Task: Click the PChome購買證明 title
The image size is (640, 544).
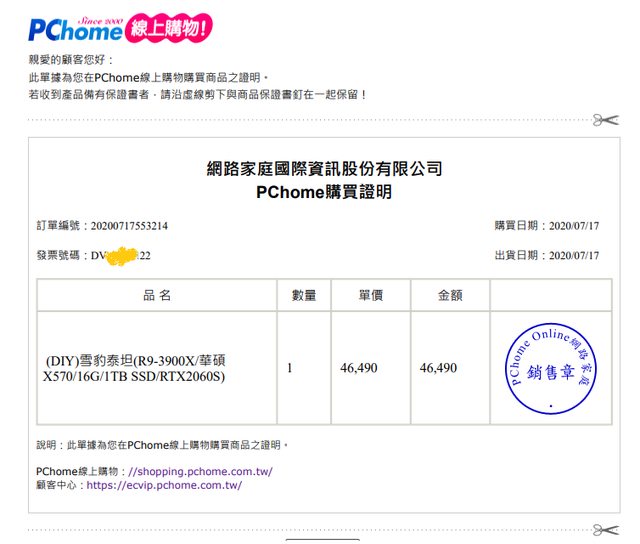Action: point(324,192)
